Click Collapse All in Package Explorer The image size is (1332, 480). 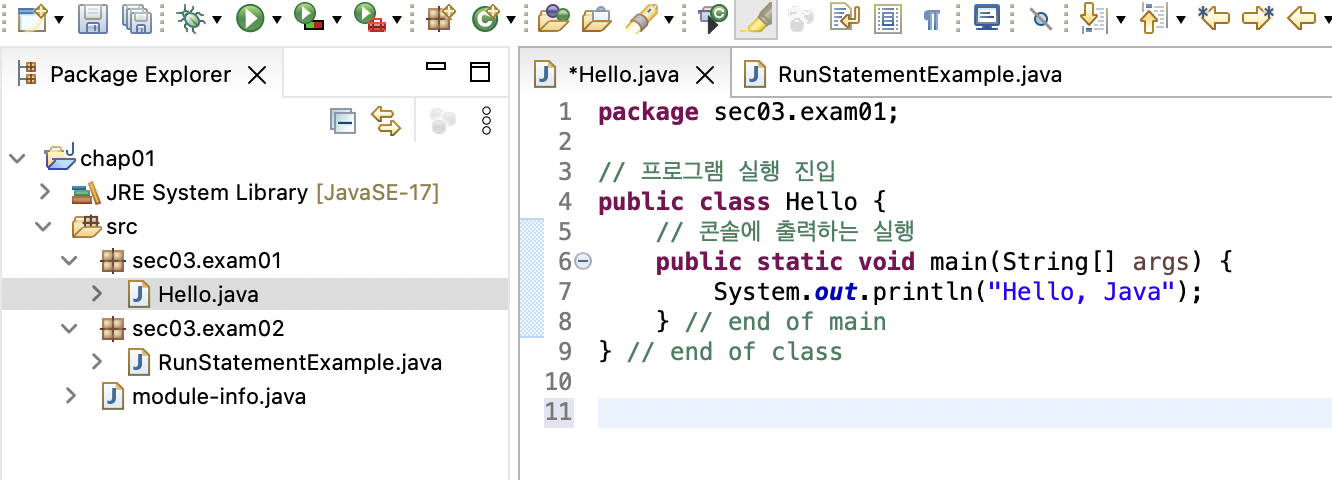343,121
